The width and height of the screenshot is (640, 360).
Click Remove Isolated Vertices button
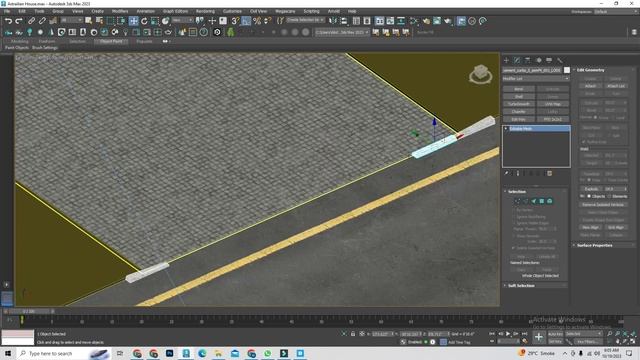pyautogui.click(x=603, y=204)
